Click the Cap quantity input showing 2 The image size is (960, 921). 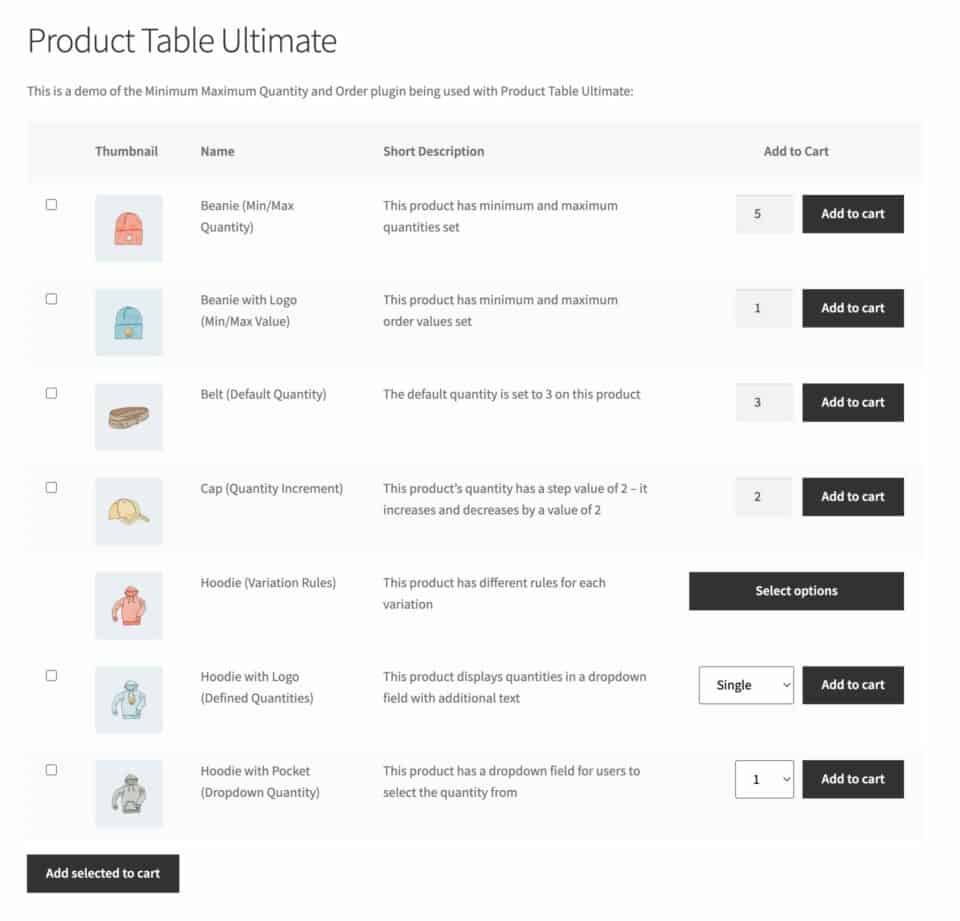coord(763,496)
